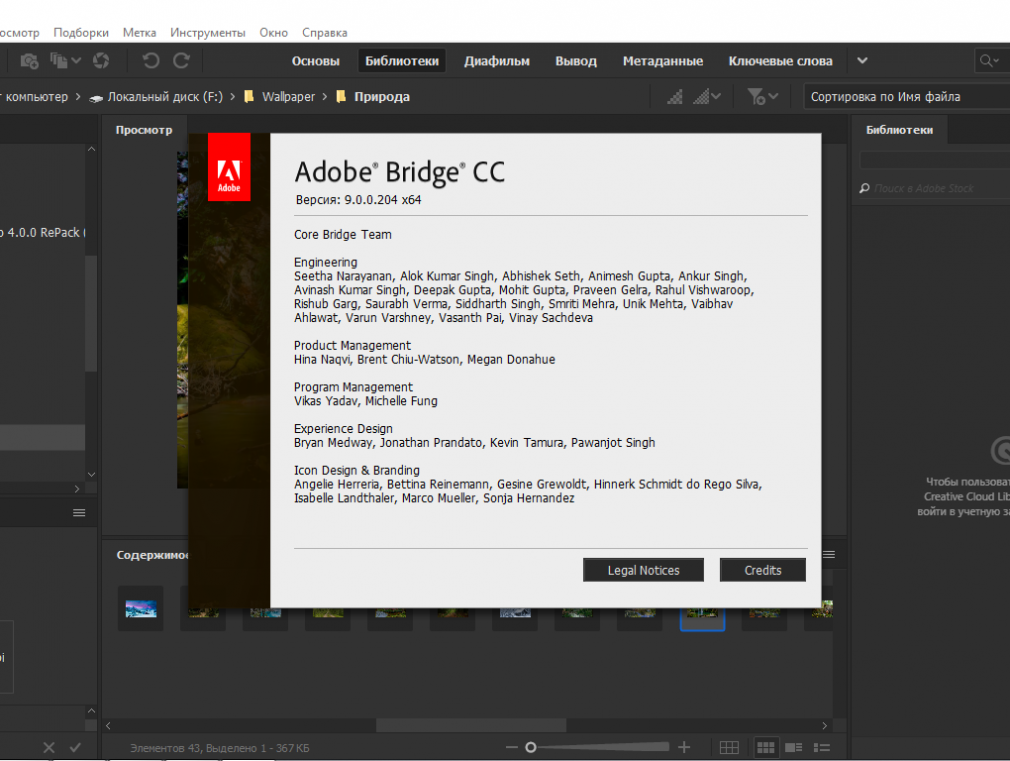Click the search magnifier in top-right field
Image resolution: width=1010 pixels, height=761 pixels.
[986, 61]
